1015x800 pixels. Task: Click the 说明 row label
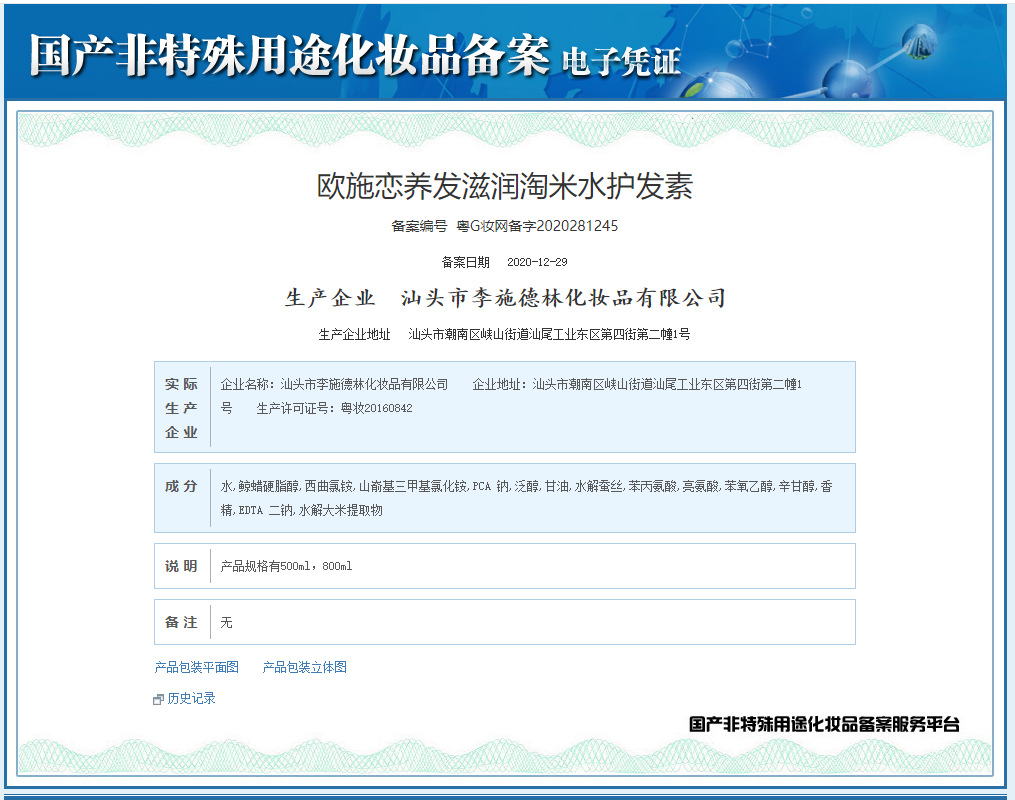pyautogui.click(x=181, y=566)
